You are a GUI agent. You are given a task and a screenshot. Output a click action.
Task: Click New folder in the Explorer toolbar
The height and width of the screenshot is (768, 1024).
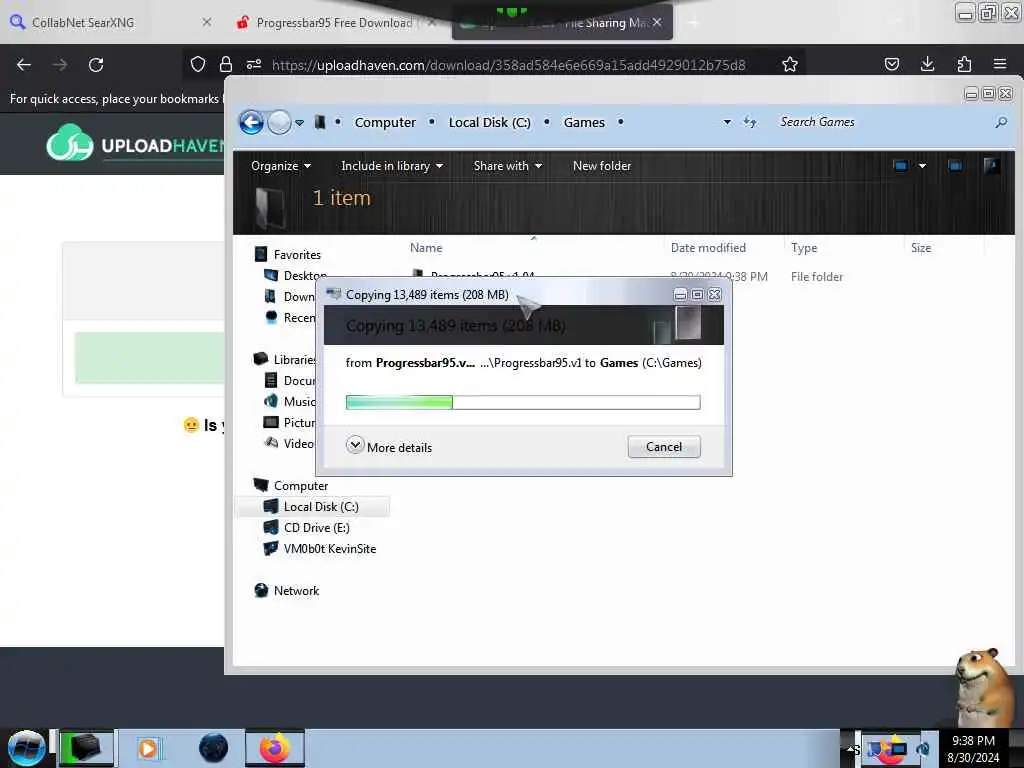(x=601, y=166)
